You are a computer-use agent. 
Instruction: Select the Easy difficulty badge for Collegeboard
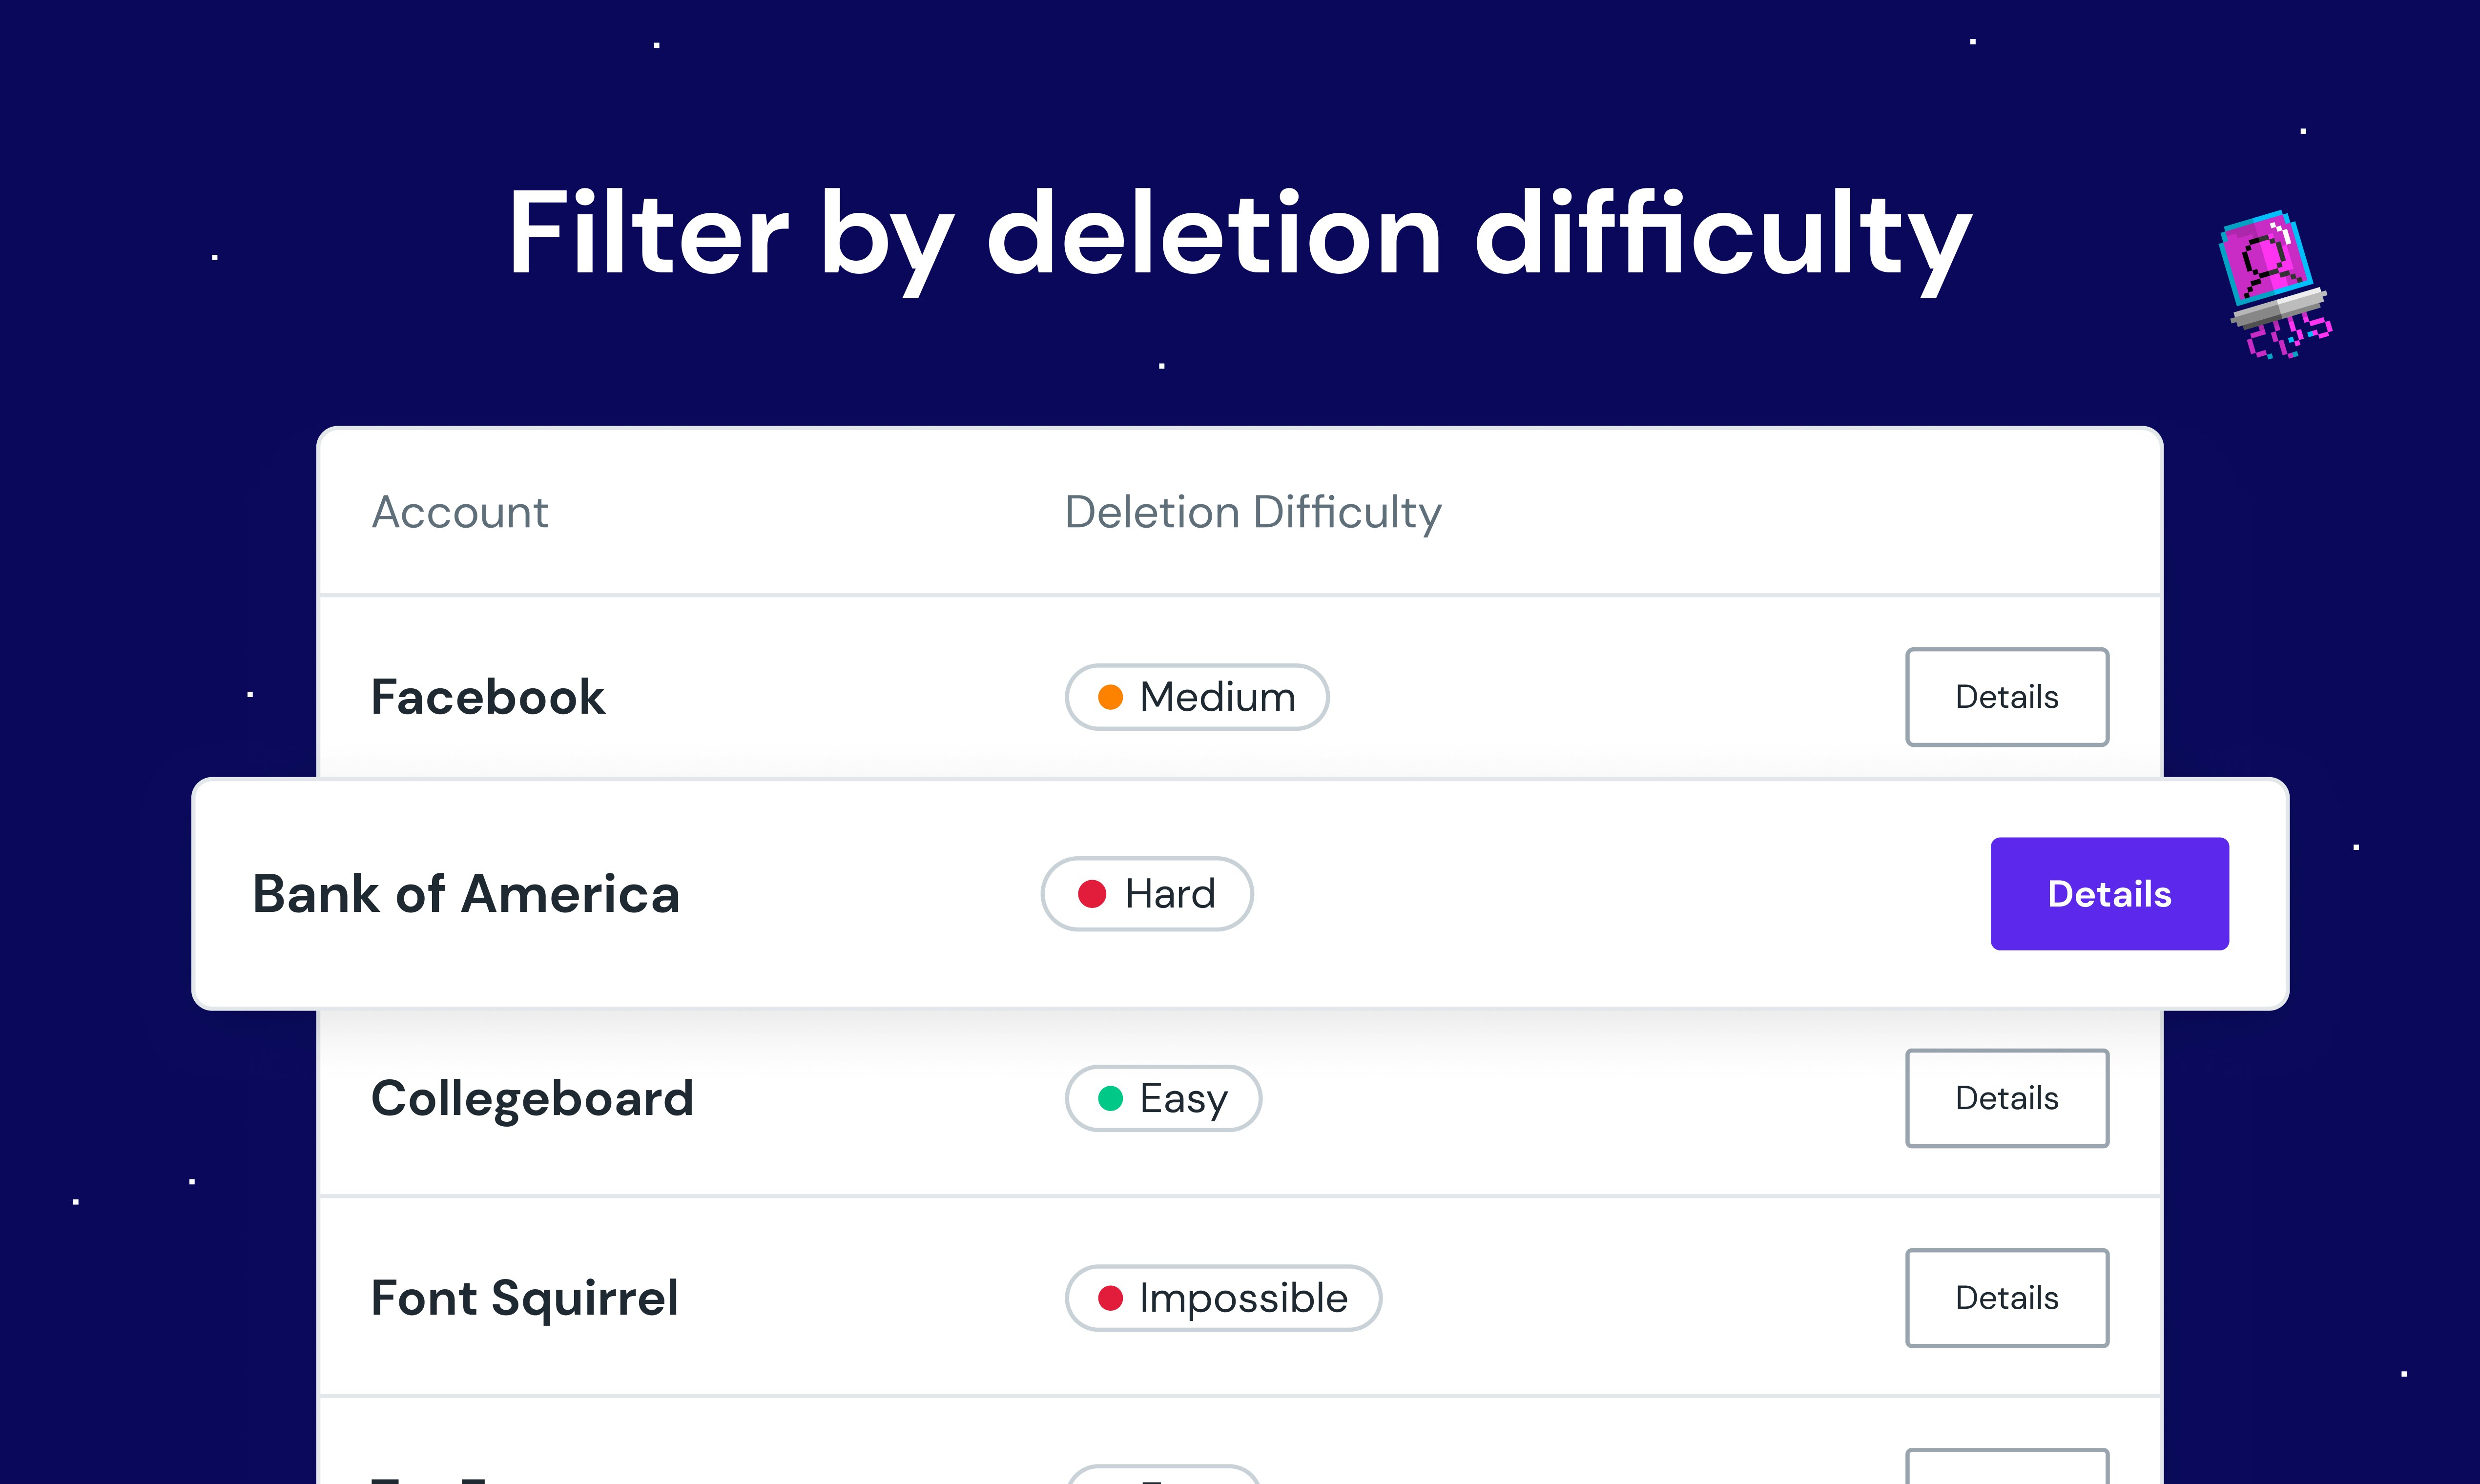(1163, 1098)
